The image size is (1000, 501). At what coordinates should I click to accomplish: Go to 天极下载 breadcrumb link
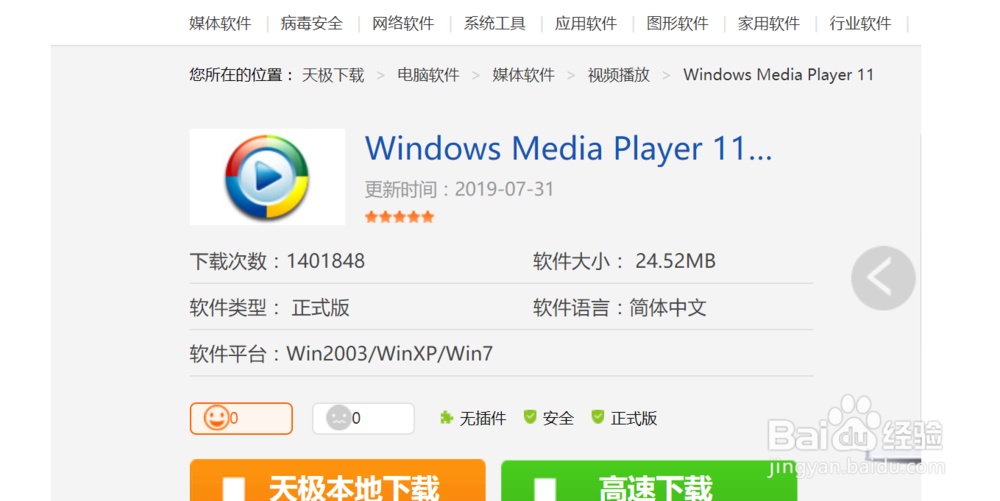coord(333,75)
